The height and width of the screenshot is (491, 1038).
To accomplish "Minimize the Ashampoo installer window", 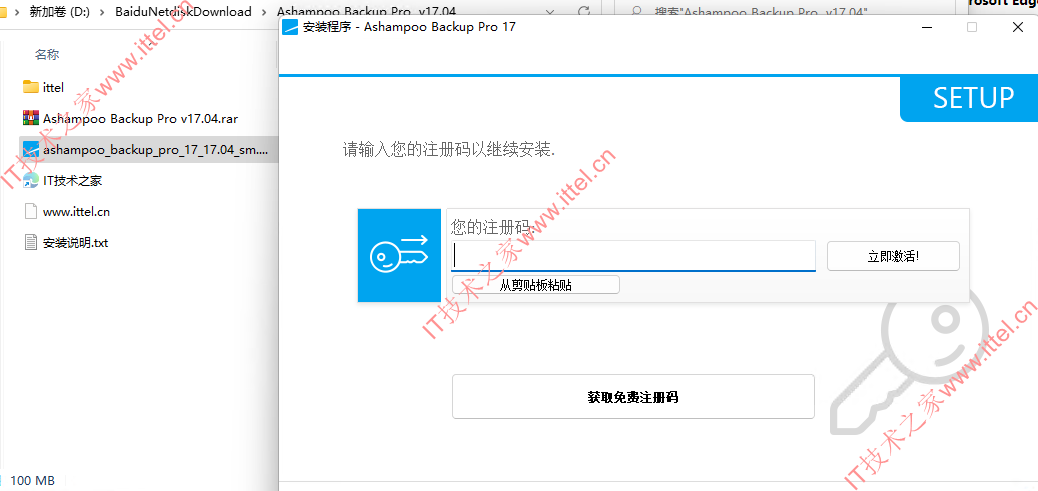I will (x=927, y=27).
